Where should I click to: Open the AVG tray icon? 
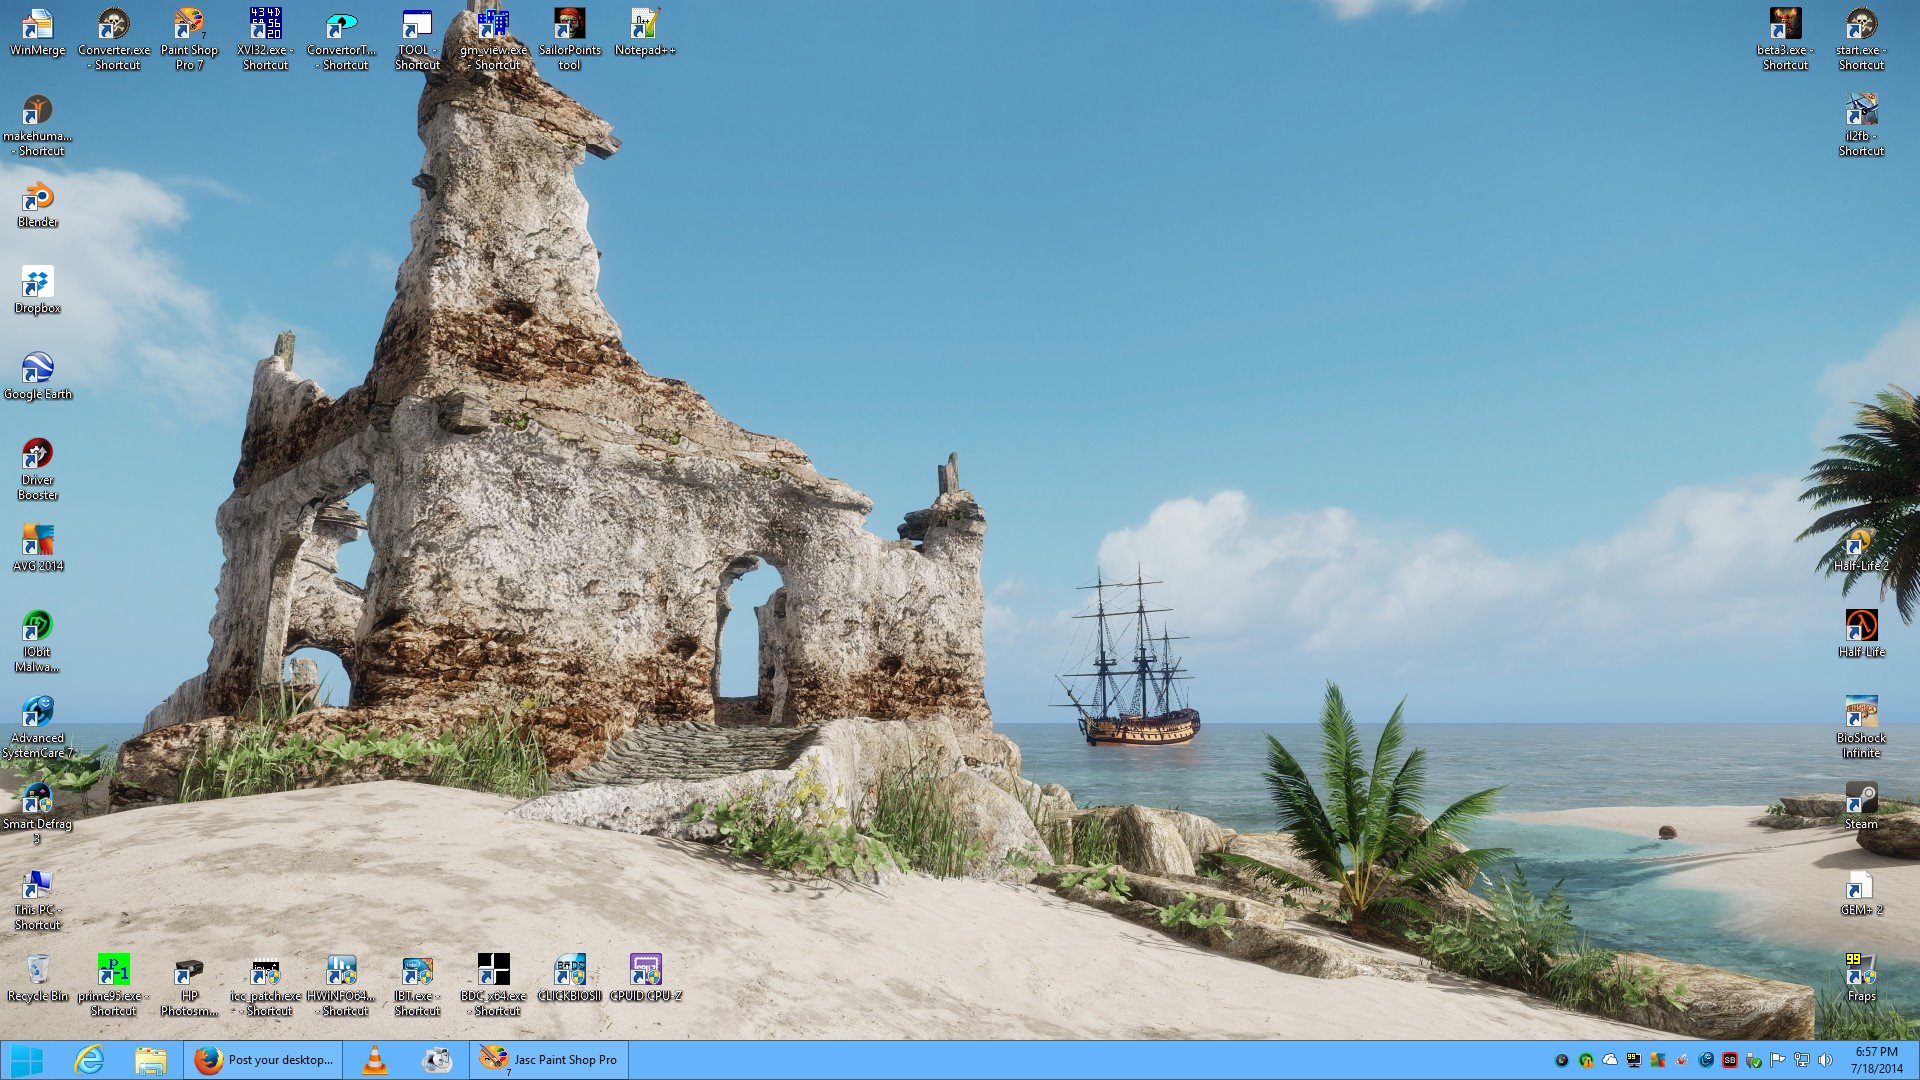(1658, 1060)
